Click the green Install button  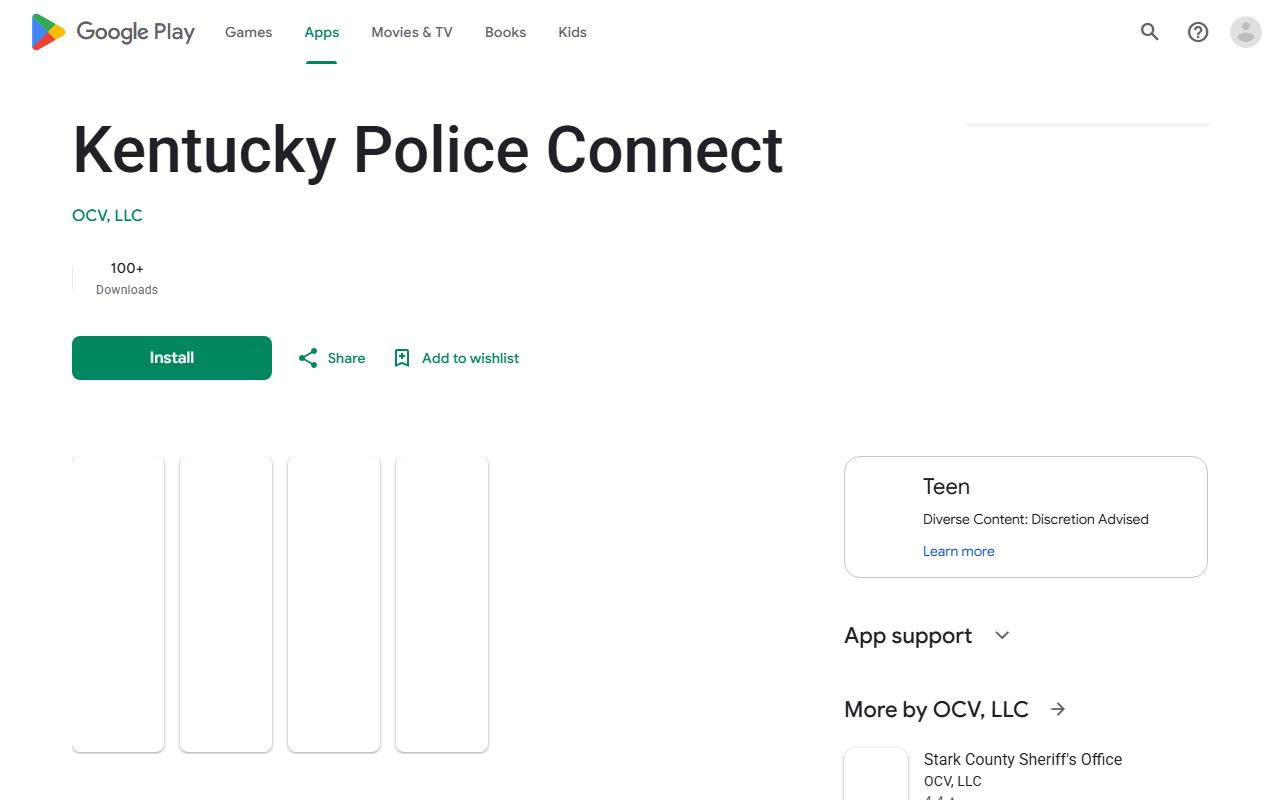tap(172, 358)
